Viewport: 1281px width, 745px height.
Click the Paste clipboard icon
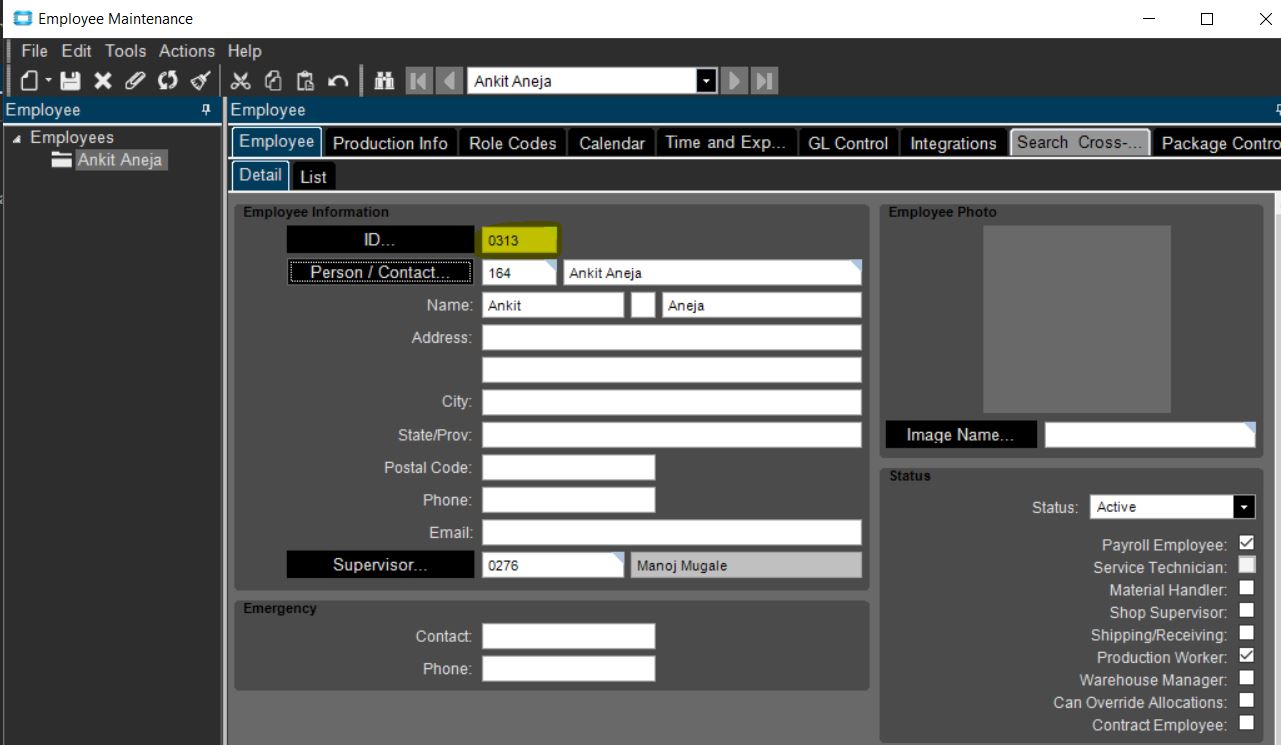coord(306,81)
